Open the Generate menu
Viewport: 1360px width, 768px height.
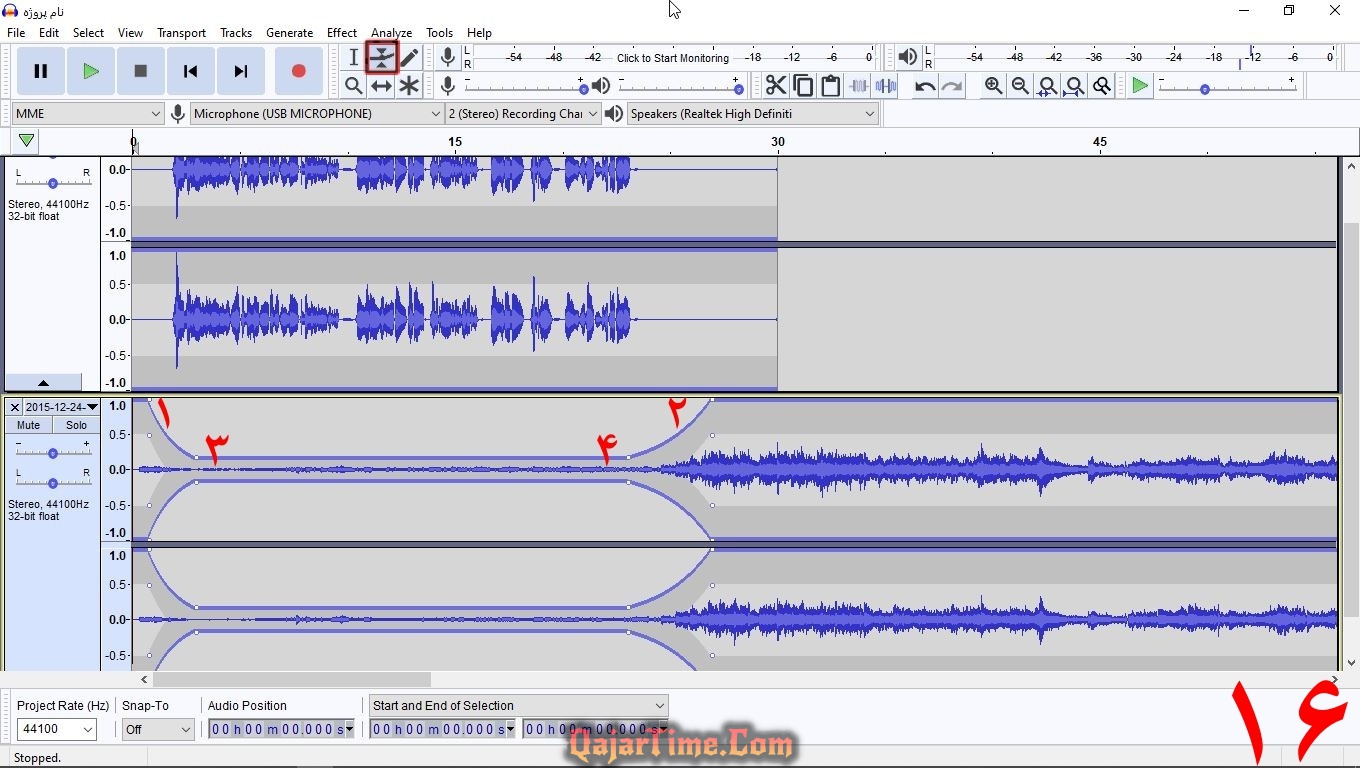(x=289, y=33)
